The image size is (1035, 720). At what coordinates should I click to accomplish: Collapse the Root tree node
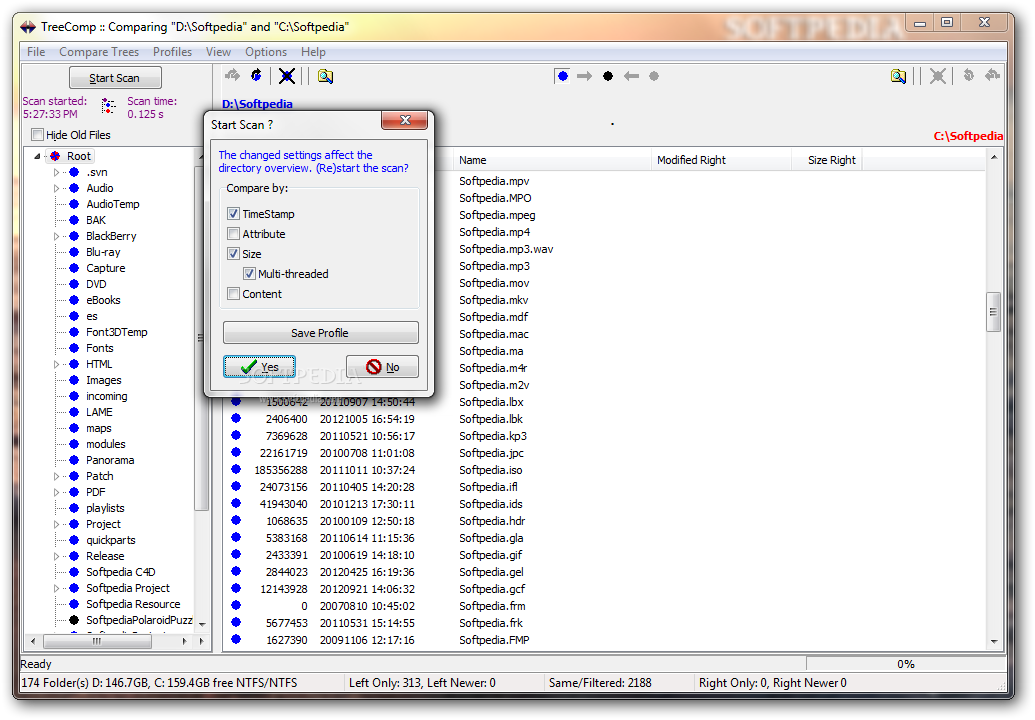pyautogui.click(x=37, y=156)
